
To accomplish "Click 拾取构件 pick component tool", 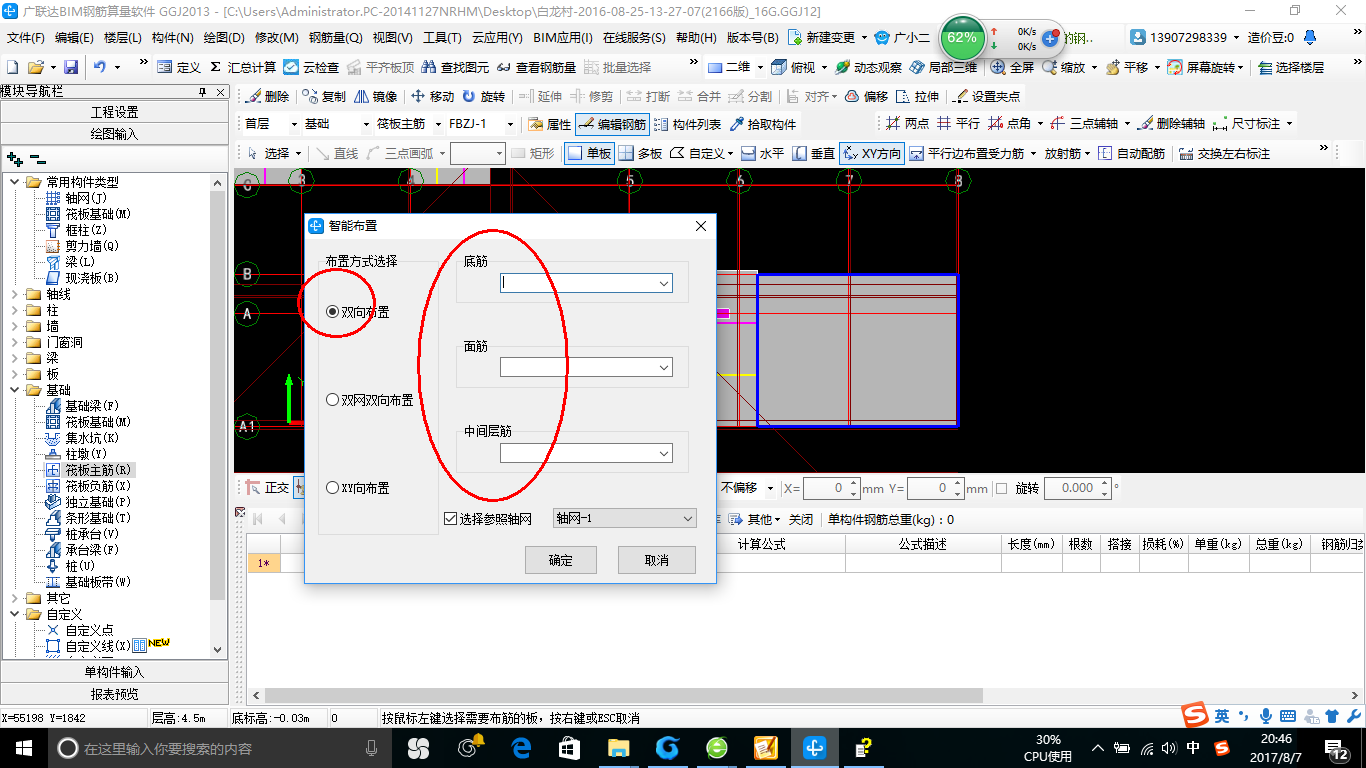I will click(763, 124).
